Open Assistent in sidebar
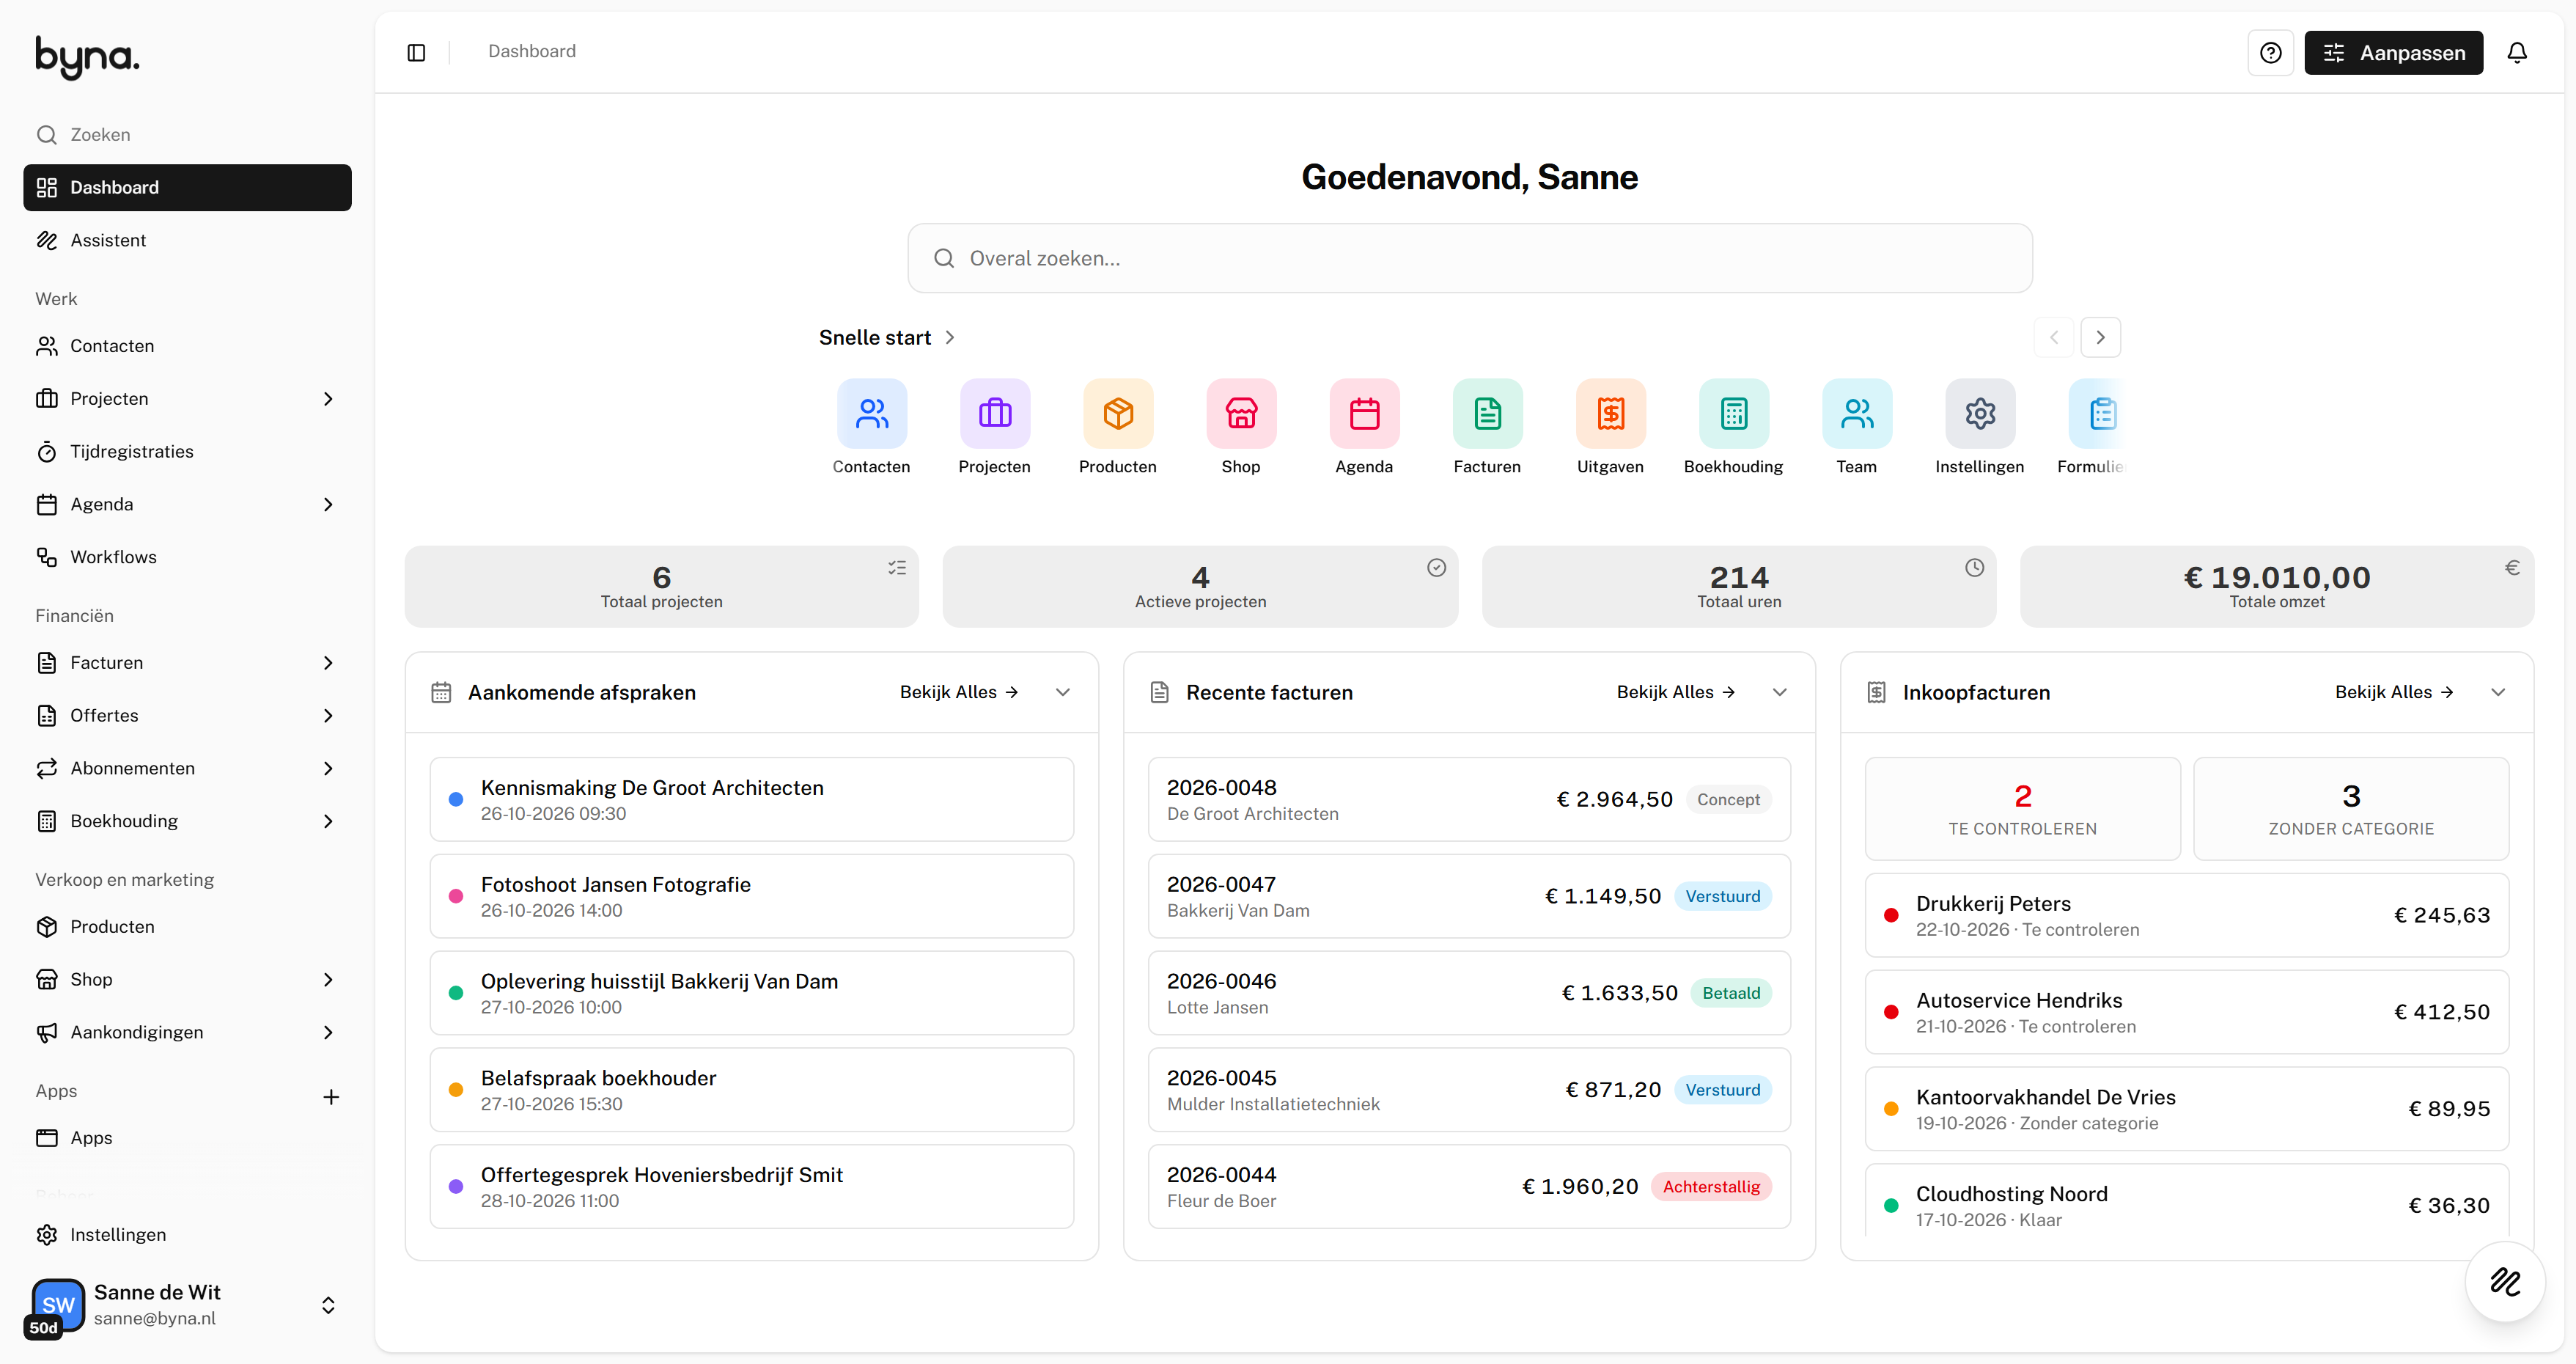Viewport: 2576px width, 1364px height. click(x=187, y=241)
